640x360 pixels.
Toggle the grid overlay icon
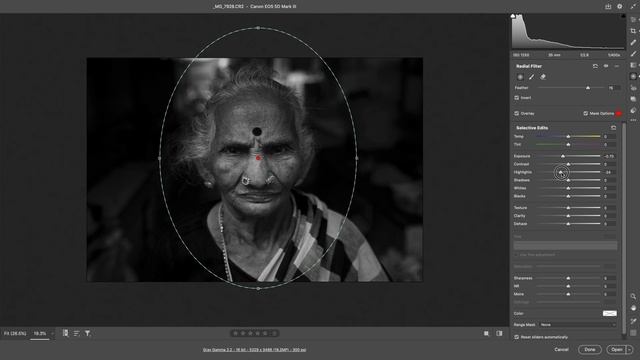tap(633, 333)
